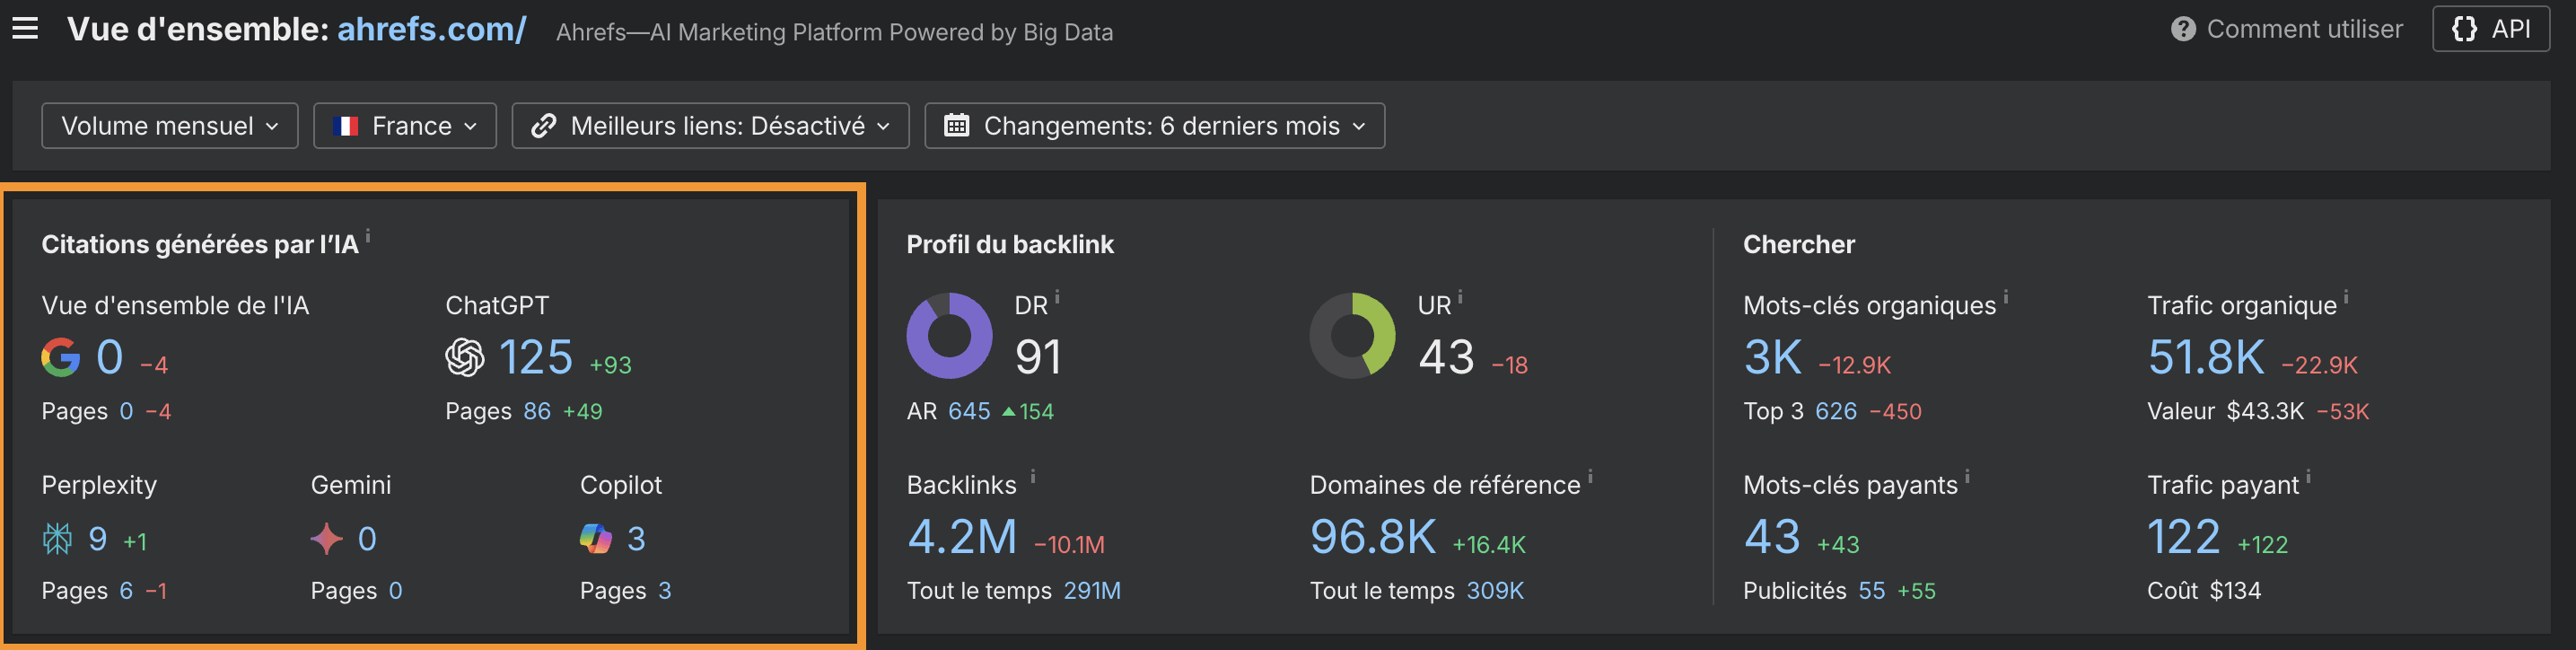Click the UR donut chart

1352,336
